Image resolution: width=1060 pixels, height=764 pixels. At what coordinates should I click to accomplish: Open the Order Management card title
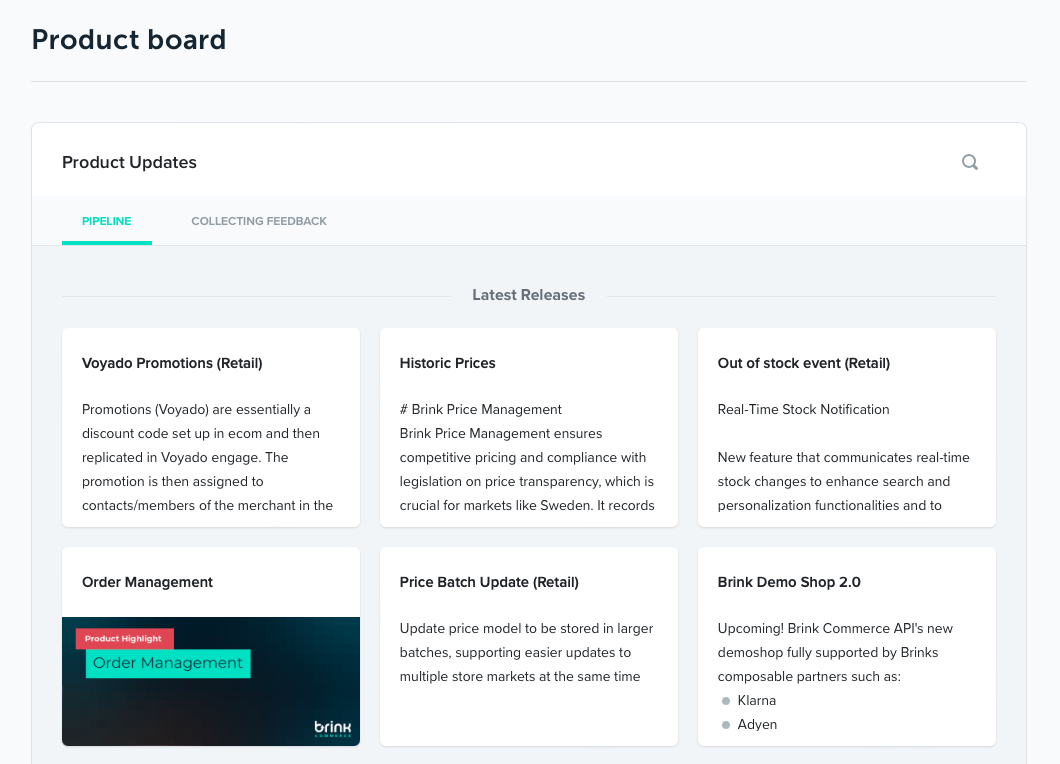click(x=147, y=582)
